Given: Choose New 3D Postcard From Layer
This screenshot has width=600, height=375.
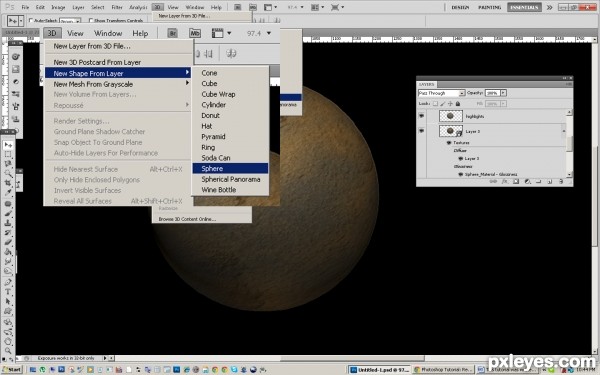Looking at the screenshot, I should pyautogui.click(x=118, y=62).
